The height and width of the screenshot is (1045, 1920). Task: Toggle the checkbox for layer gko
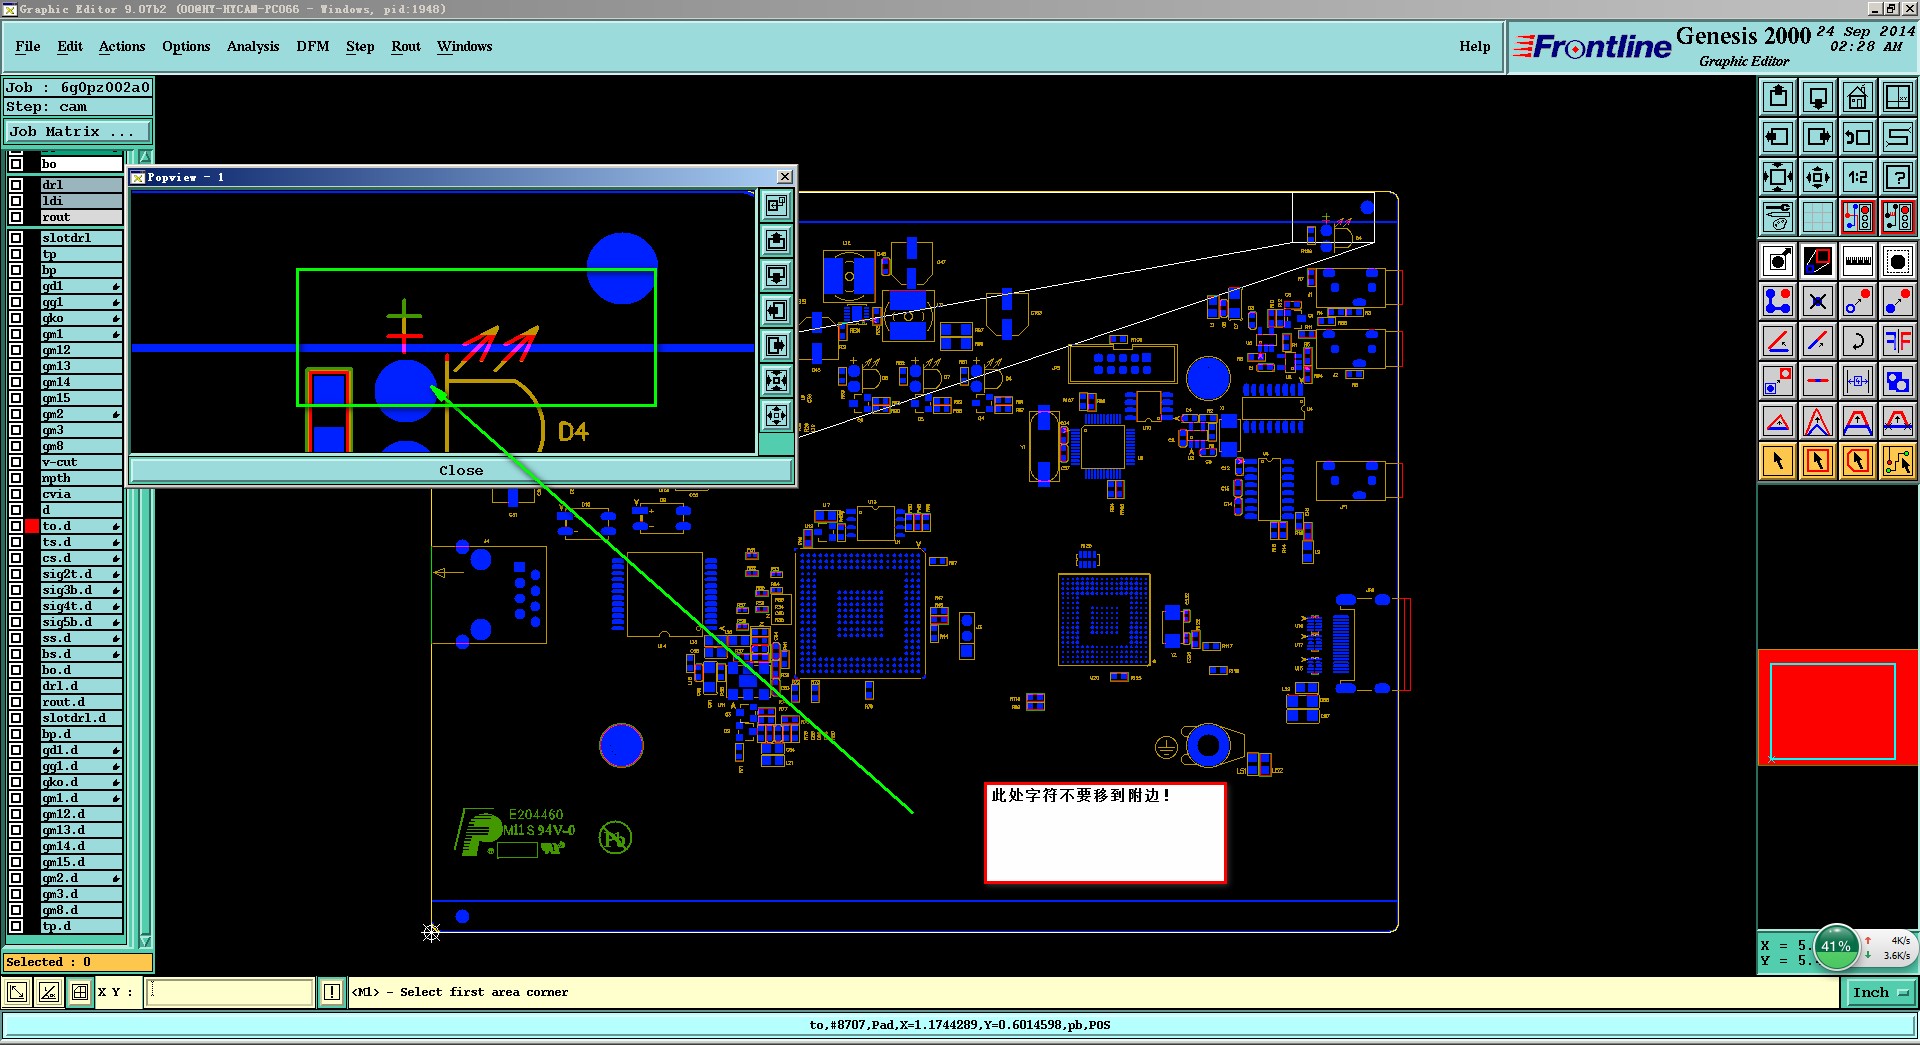click(x=16, y=318)
